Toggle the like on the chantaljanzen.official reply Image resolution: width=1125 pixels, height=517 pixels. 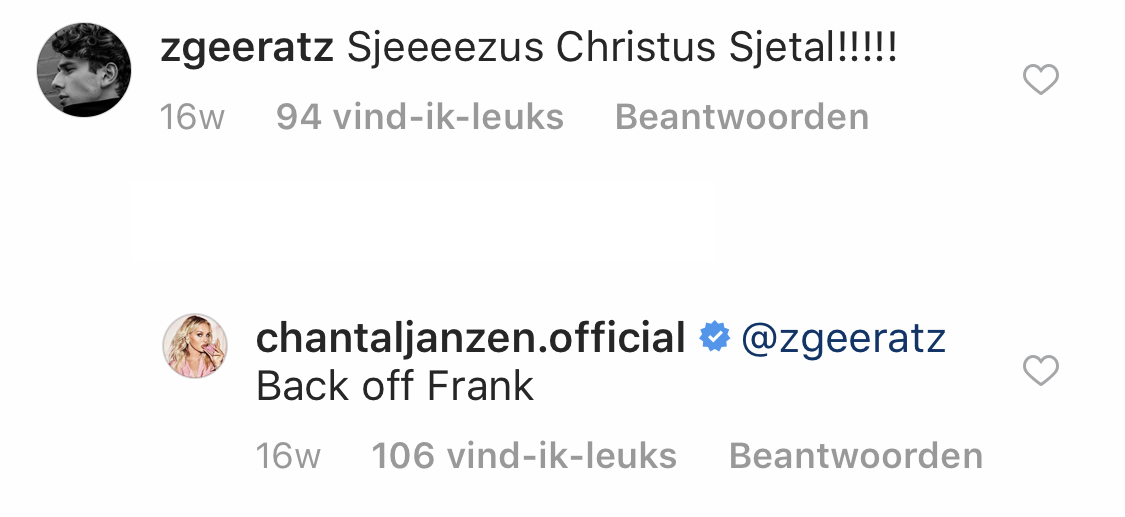coord(1041,372)
